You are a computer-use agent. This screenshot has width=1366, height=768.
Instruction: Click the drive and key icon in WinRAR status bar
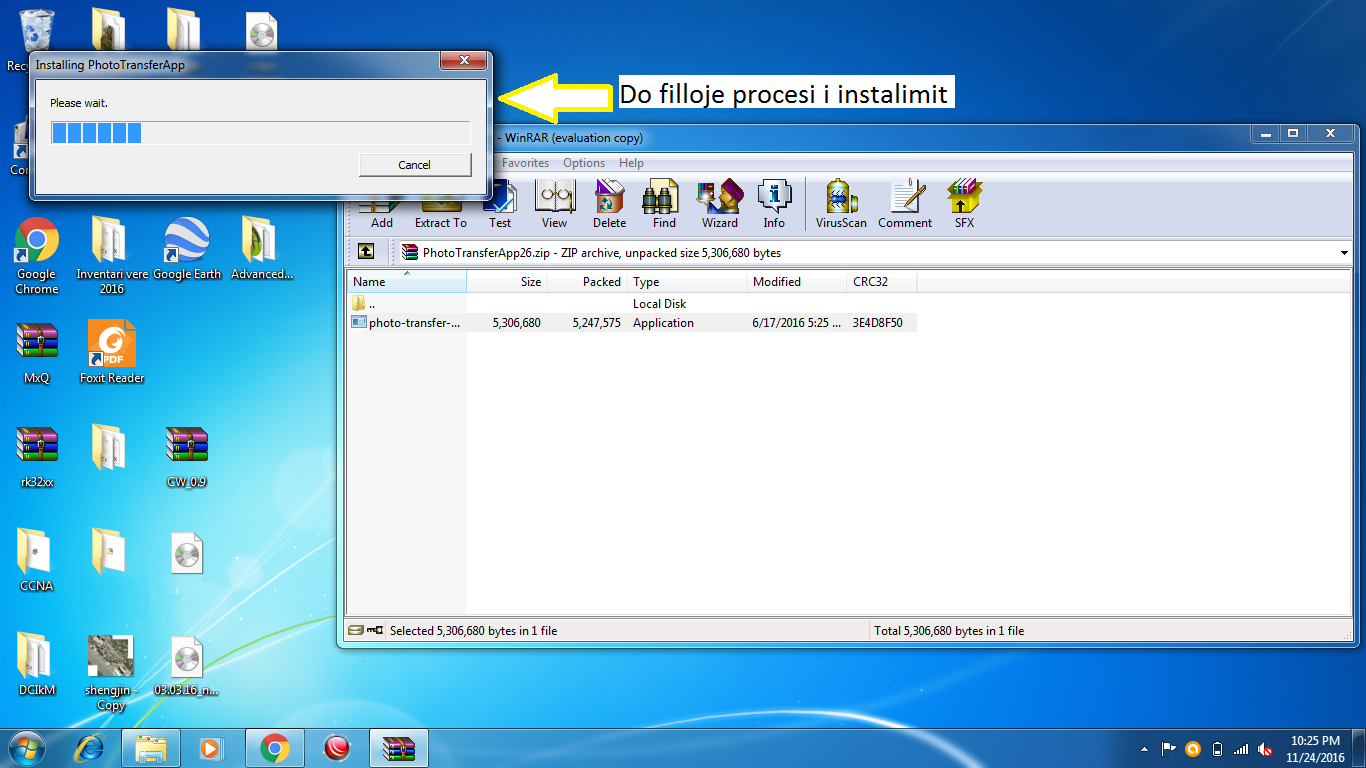(365, 631)
